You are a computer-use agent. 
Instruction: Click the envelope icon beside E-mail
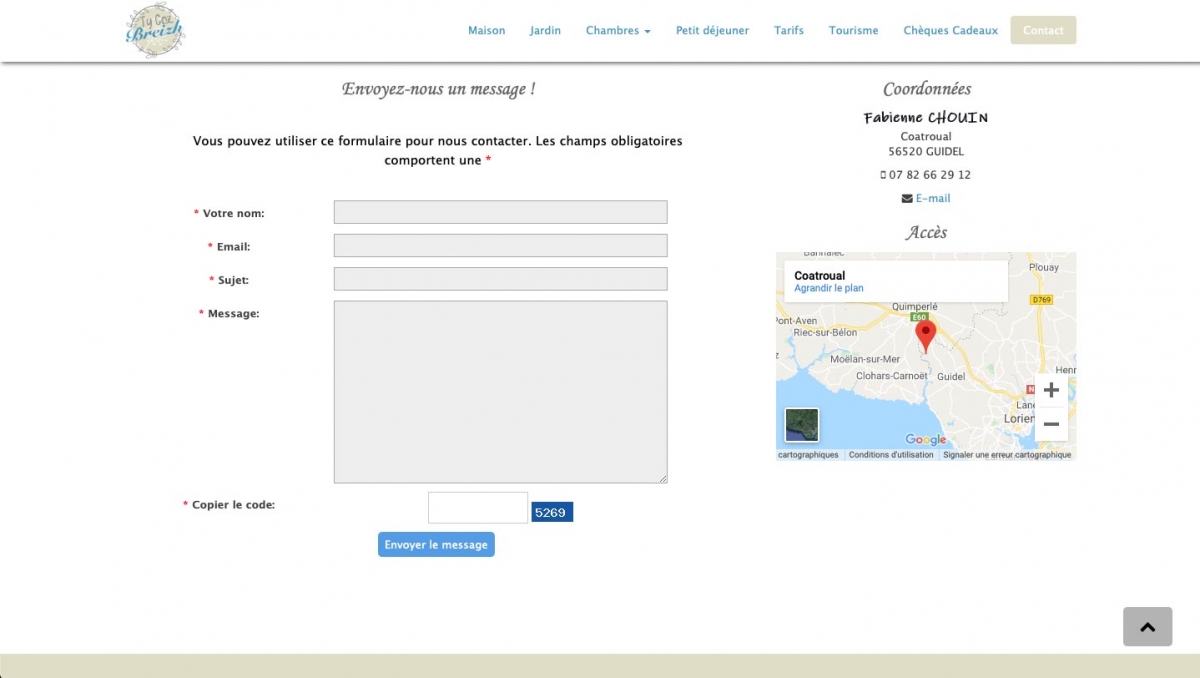tap(907, 198)
